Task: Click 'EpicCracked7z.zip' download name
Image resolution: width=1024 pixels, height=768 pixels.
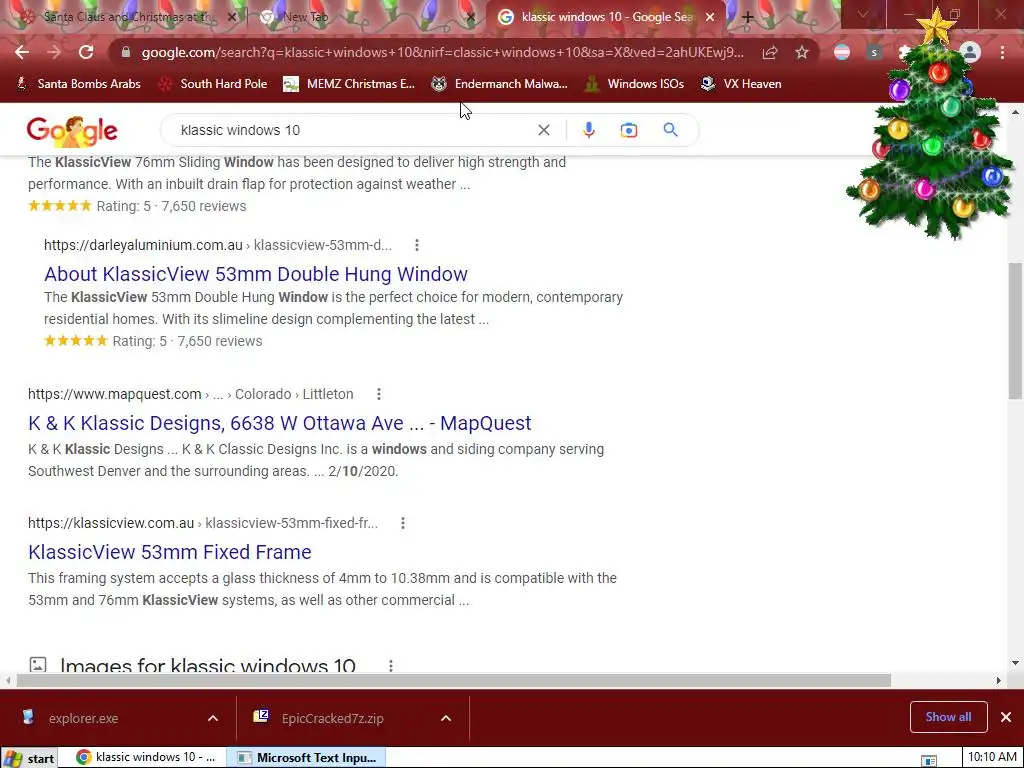Action: tap(332, 718)
